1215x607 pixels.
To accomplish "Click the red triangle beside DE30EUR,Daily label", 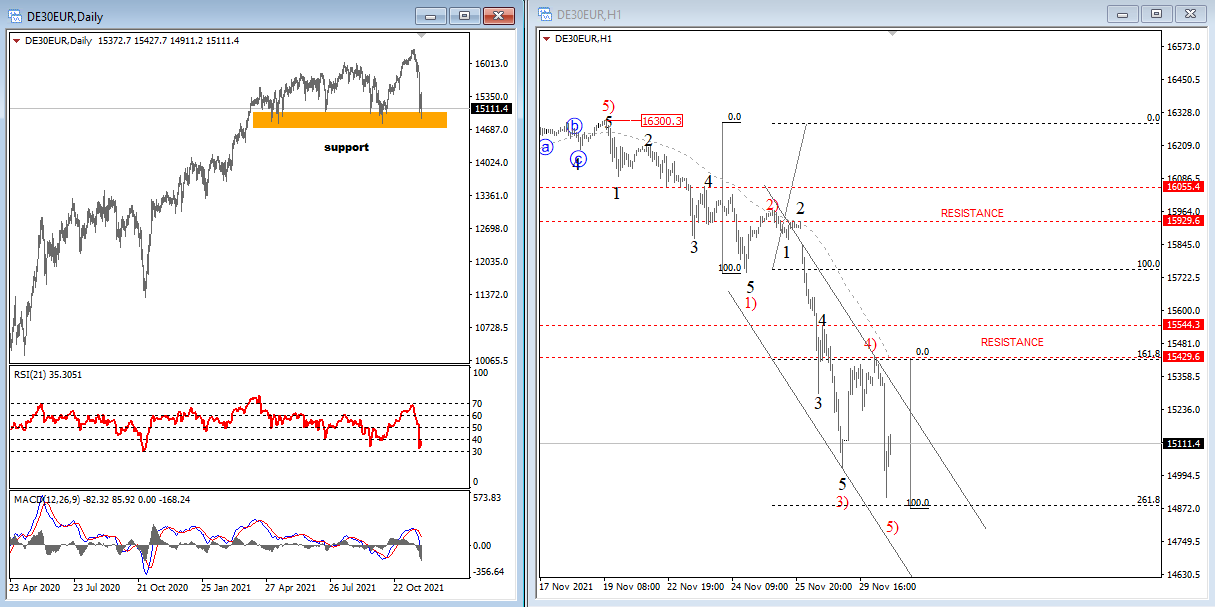I will coord(17,41).
